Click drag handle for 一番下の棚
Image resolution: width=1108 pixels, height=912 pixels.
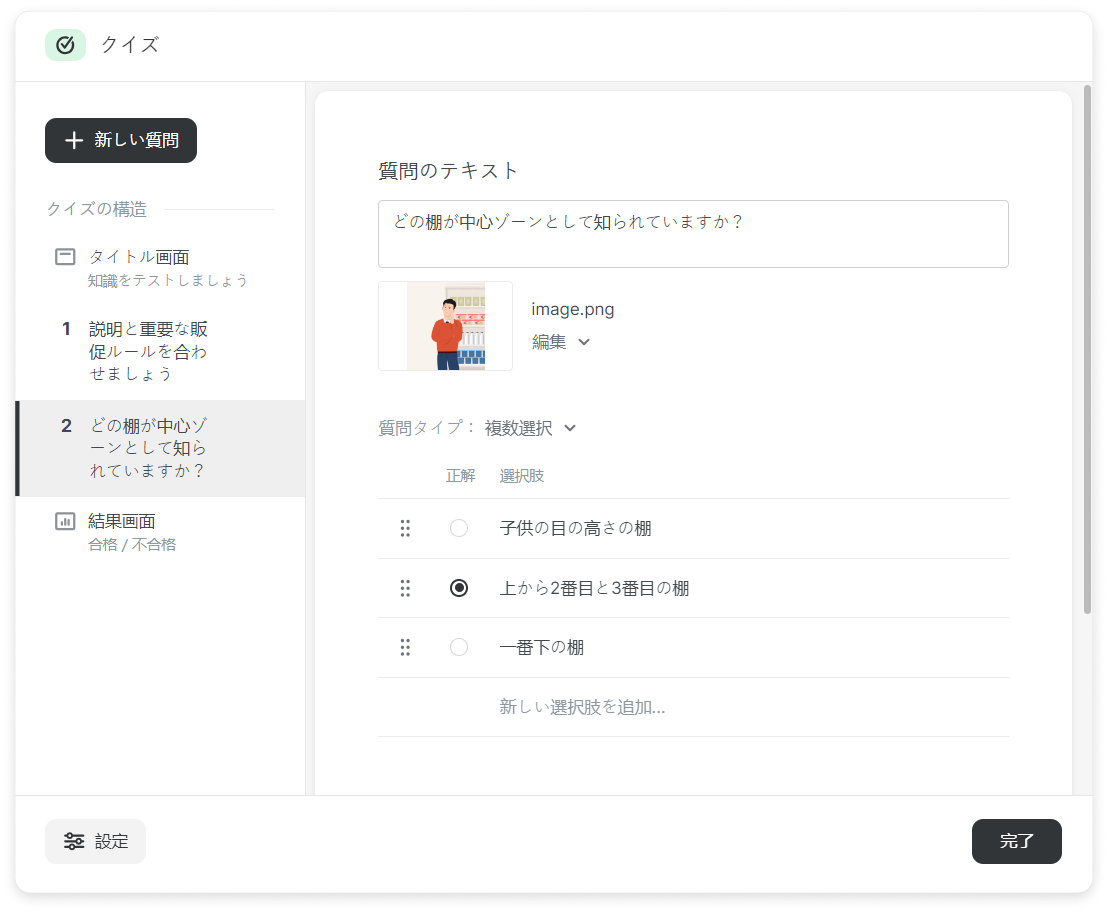[405, 647]
